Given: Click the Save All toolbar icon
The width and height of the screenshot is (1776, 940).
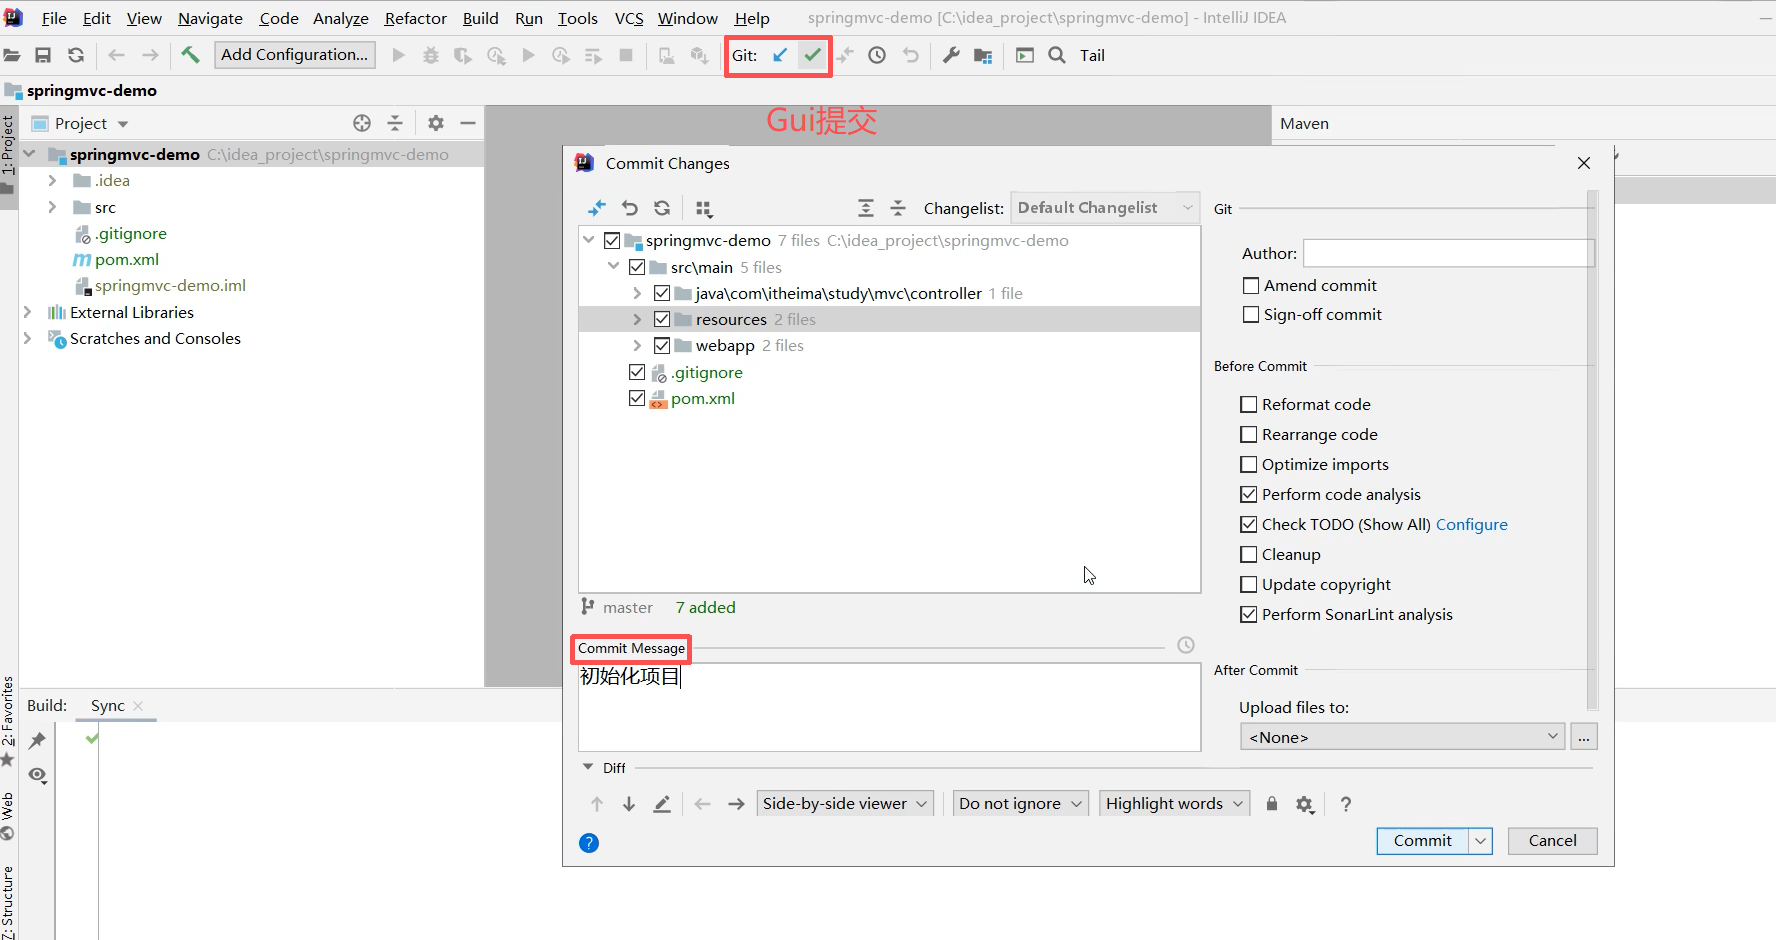Looking at the screenshot, I should pos(43,55).
